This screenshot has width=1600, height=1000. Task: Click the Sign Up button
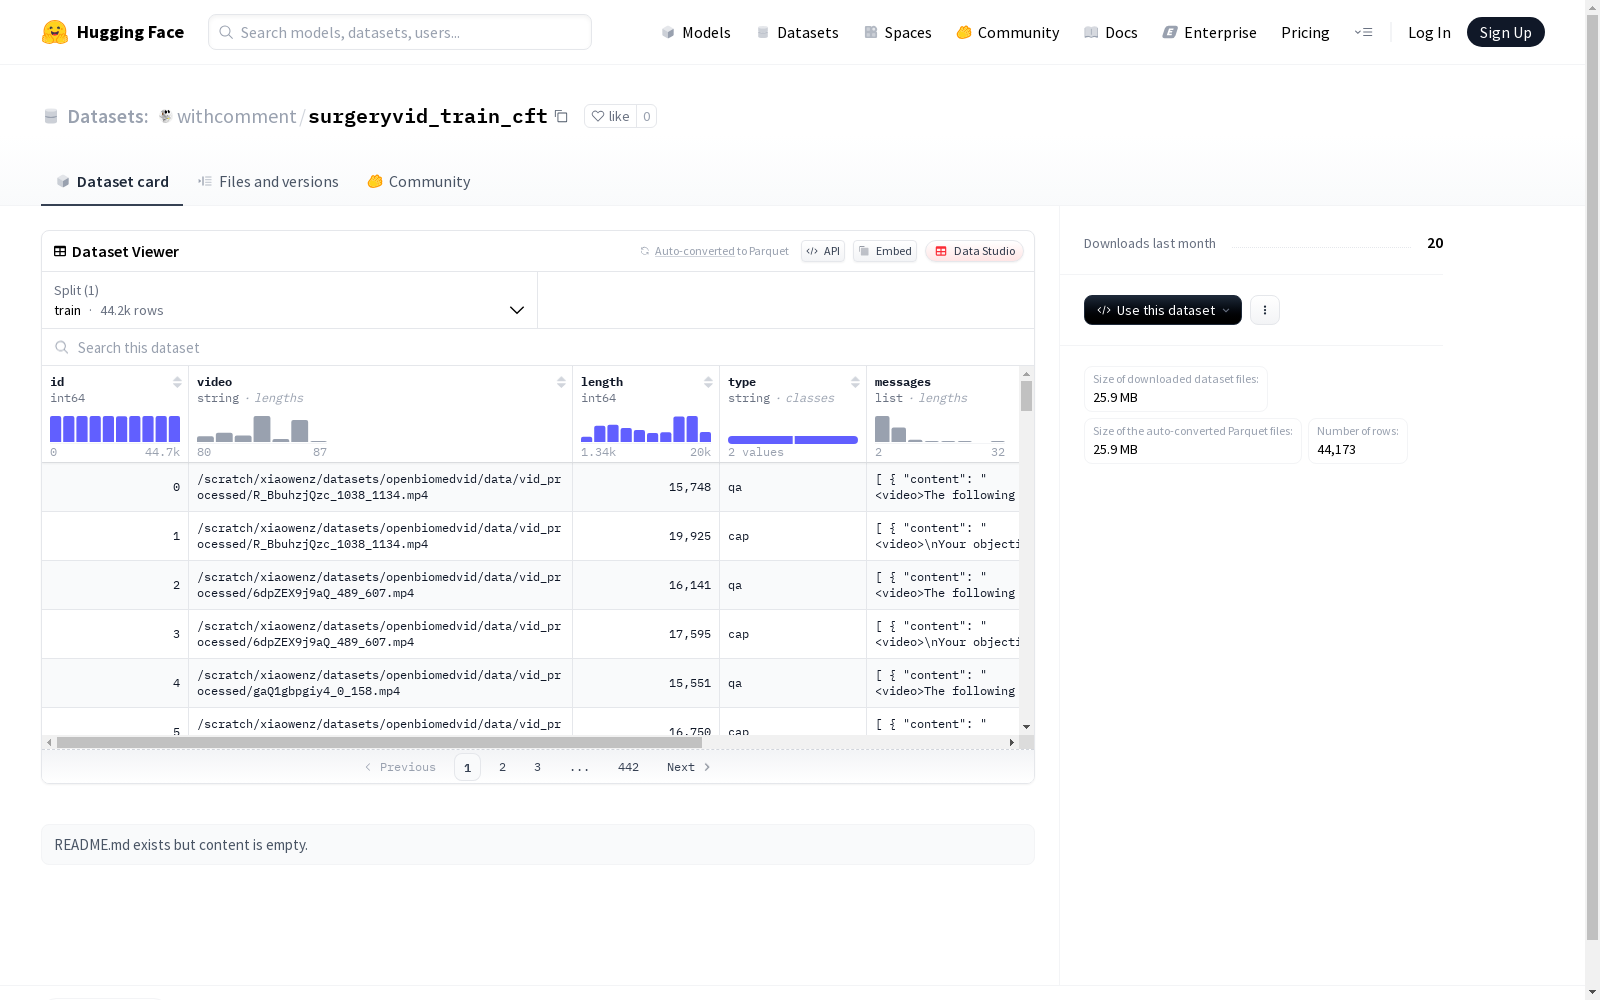click(1506, 32)
